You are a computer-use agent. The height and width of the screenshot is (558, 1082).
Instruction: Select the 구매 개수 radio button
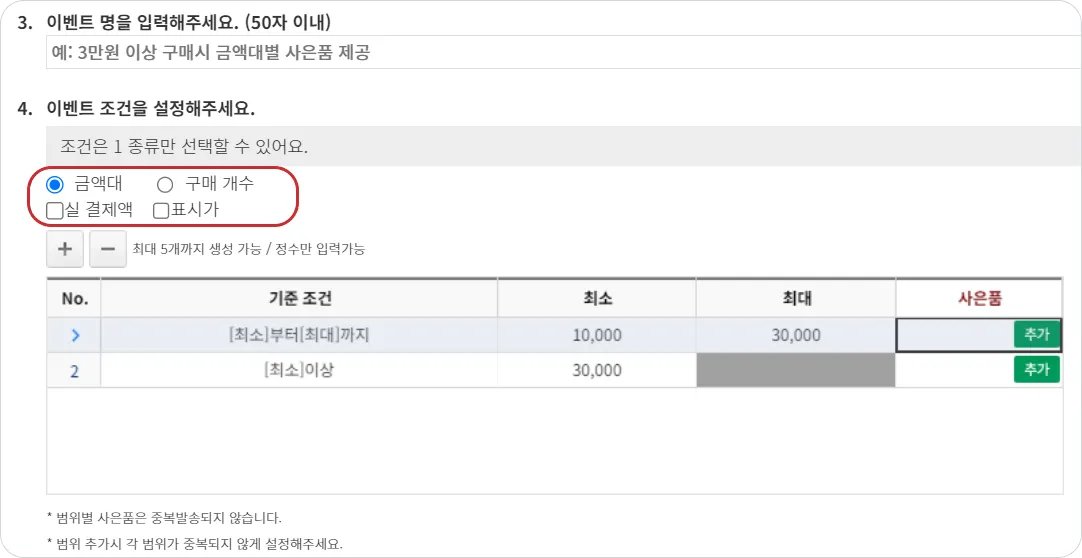tap(166, 184)
